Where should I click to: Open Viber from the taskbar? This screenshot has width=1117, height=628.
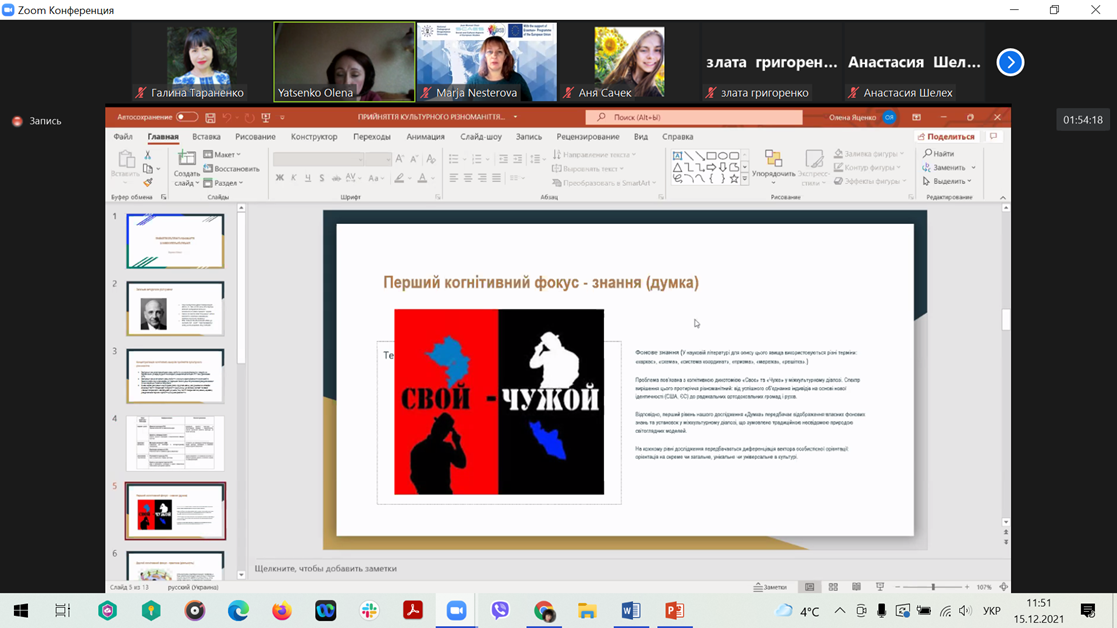[x=500, y=610]
